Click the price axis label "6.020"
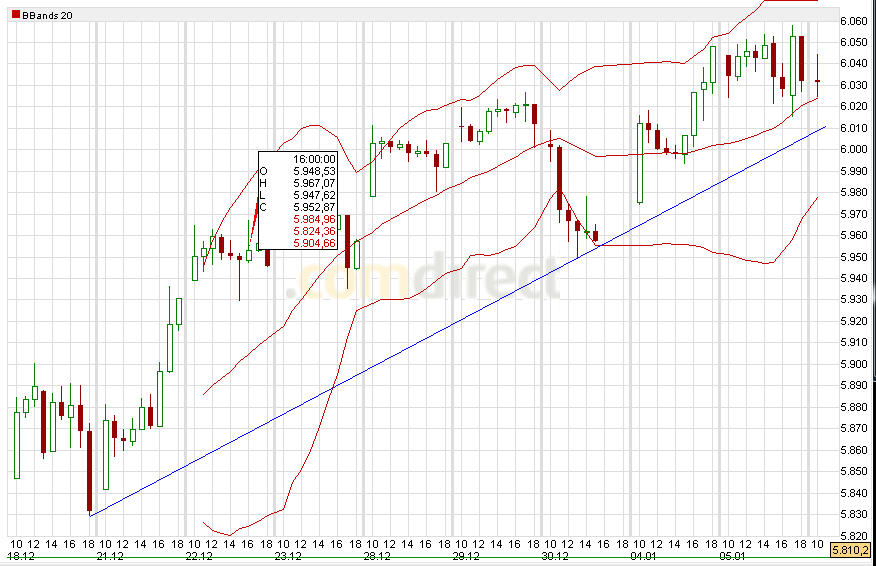This screenshot has width=876, height=566. point(854,107)
